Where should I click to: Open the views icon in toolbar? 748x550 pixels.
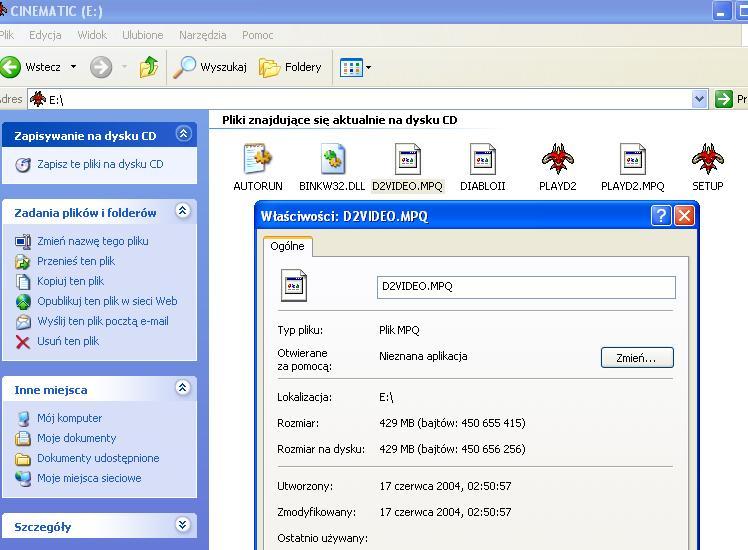[x=352, y=67]
